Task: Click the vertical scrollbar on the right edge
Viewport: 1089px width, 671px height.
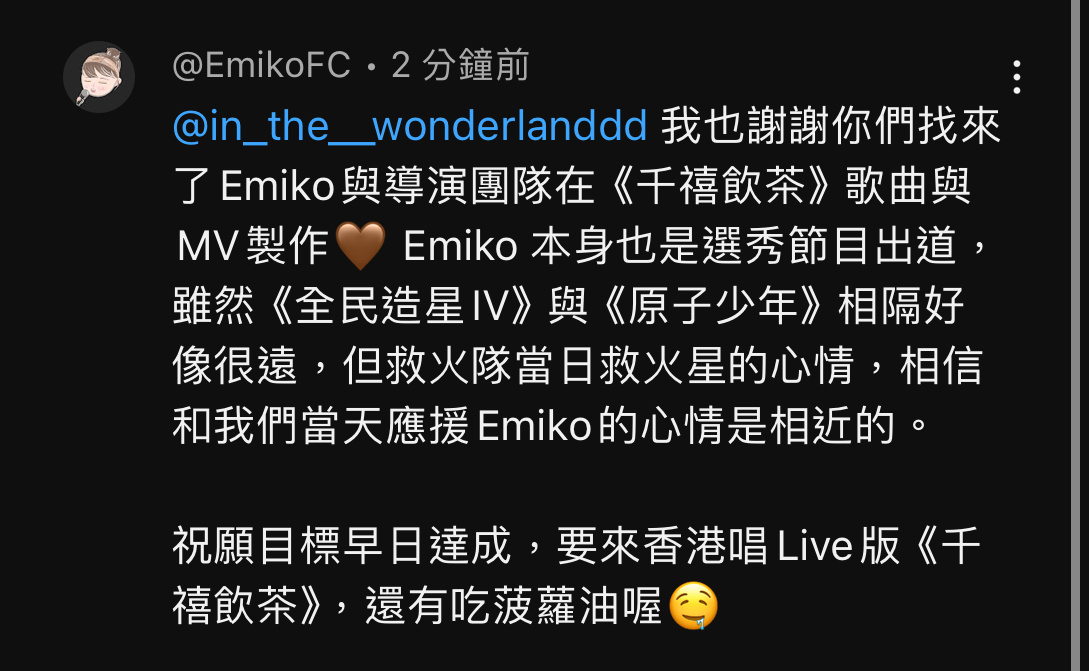Action: point(1079,336)
